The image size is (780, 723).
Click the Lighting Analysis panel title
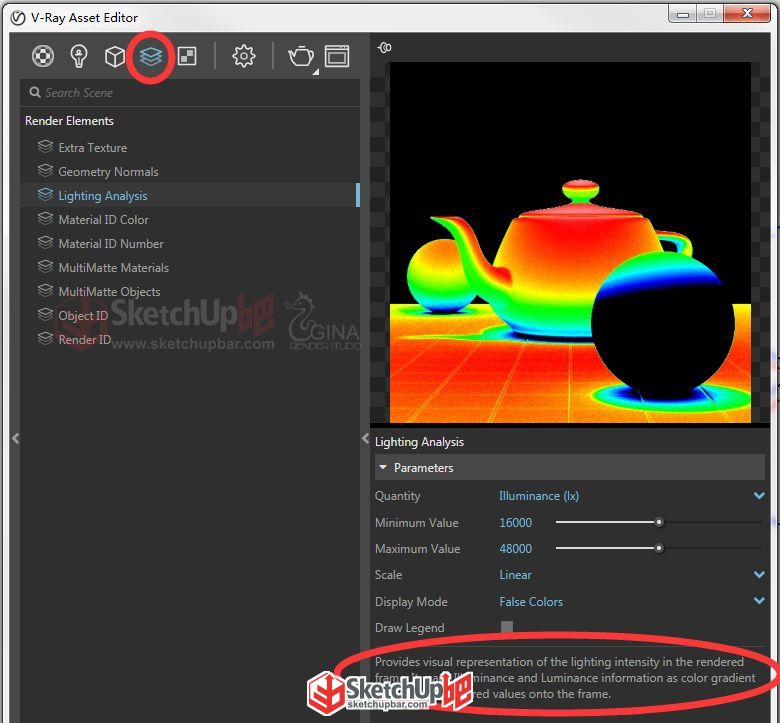tap(419, 442)
